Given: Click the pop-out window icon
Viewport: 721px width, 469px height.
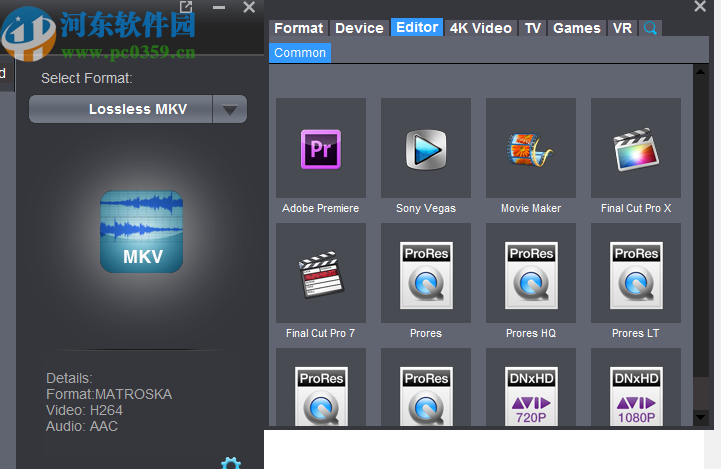Looking at the screenshot, I should tap(186, 6).
